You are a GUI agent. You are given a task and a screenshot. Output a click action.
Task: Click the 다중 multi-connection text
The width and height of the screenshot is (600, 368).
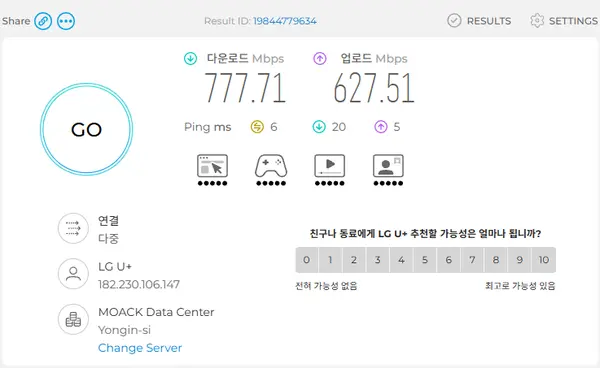(109, 239)
